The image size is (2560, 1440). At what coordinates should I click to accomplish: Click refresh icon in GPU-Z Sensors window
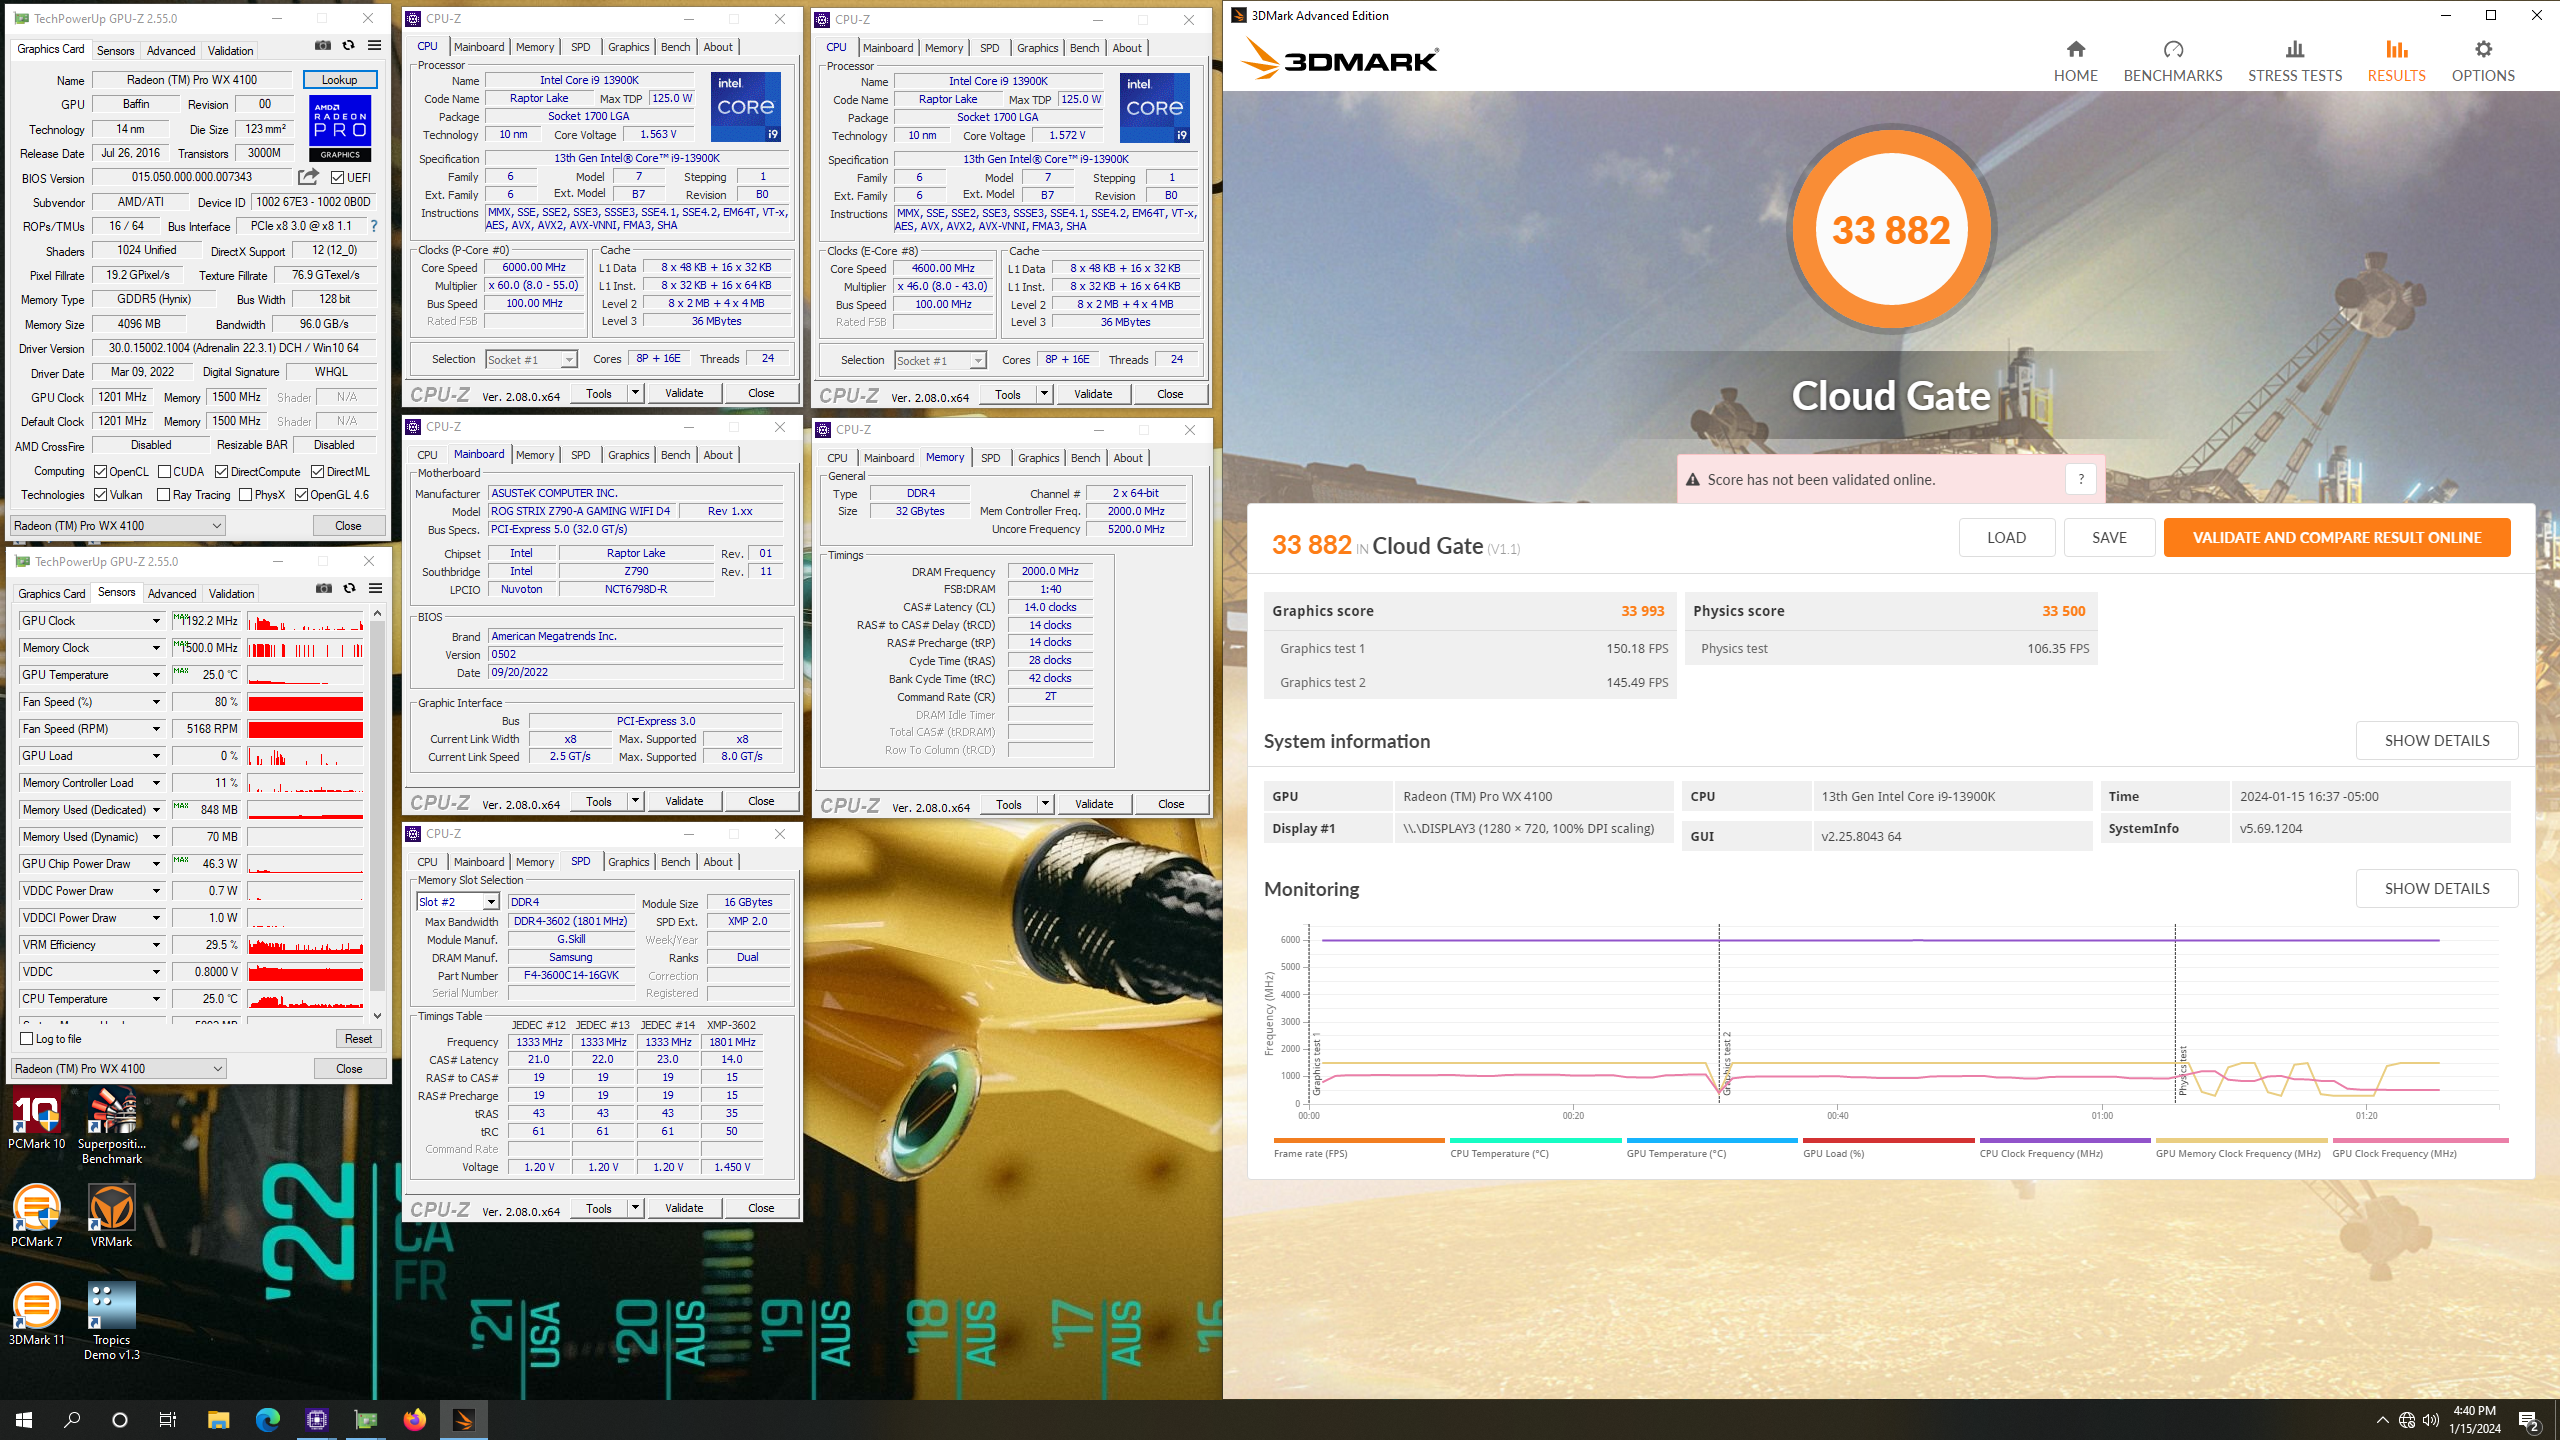pos(349,588)
